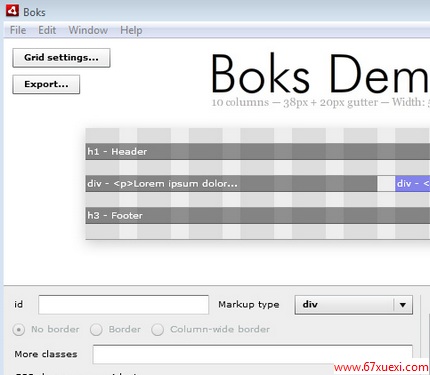Choose the Border radio option
The image size is (430, 375).
[x=116, y=330]
